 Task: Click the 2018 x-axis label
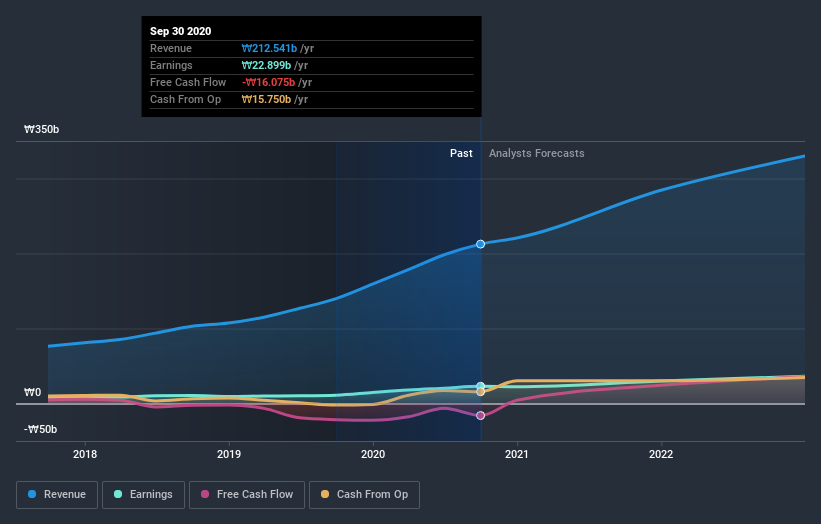click(85, 454)
